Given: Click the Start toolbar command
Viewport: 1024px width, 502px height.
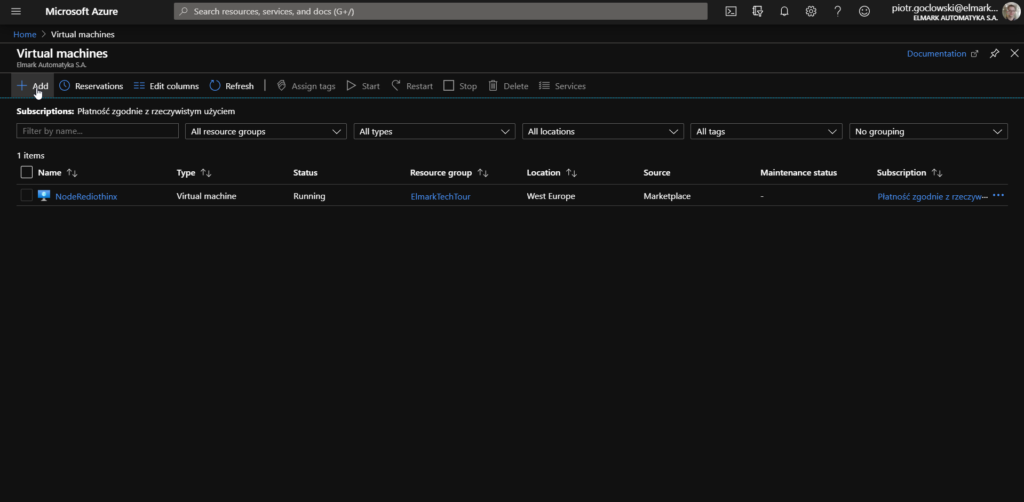Looking at the screenshot, I should (x=363, y=86).
